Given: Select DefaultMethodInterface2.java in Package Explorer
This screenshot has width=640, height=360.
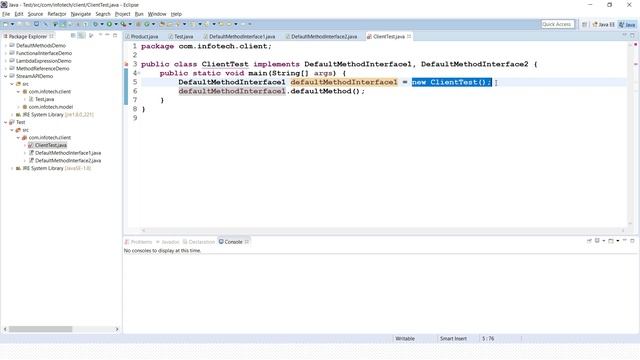Looking at the screenshot, I should point(68,160).
